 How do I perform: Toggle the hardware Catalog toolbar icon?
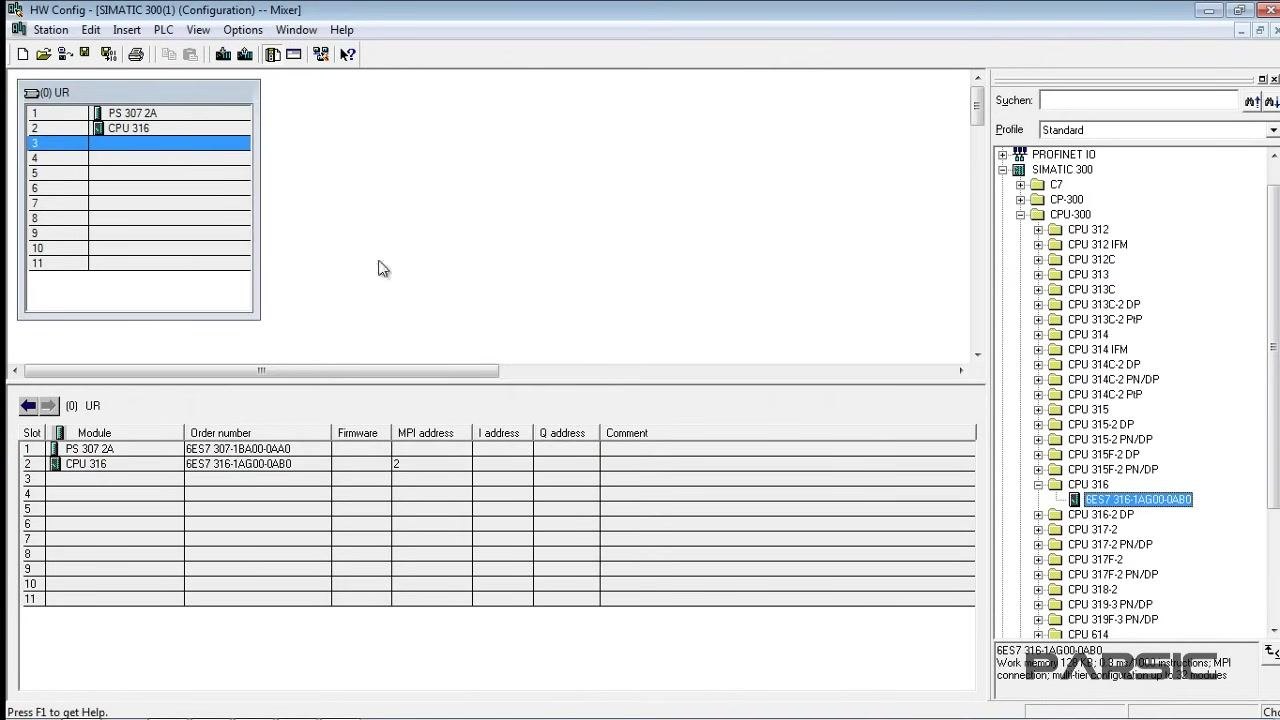click(x=273, y=54)
